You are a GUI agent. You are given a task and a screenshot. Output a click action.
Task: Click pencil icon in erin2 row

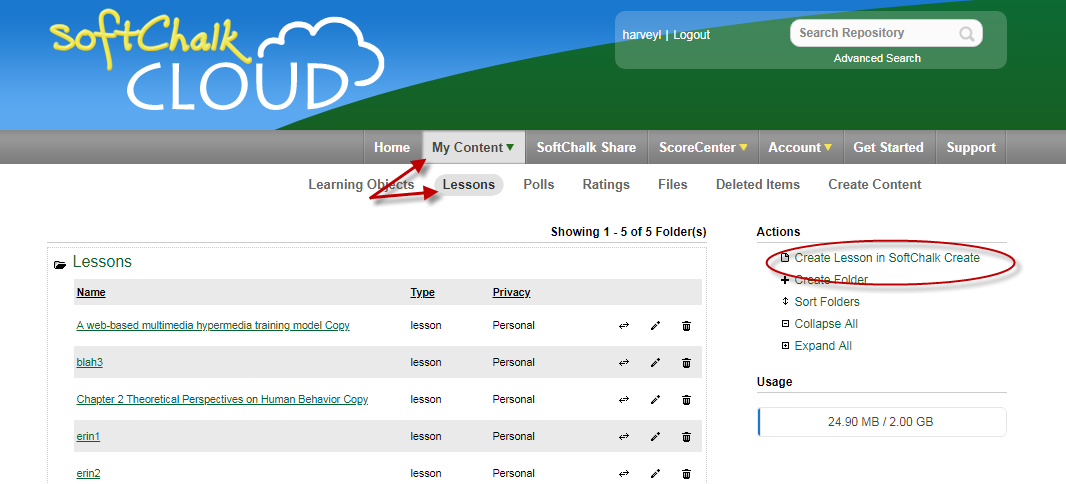tap(655, 474)
